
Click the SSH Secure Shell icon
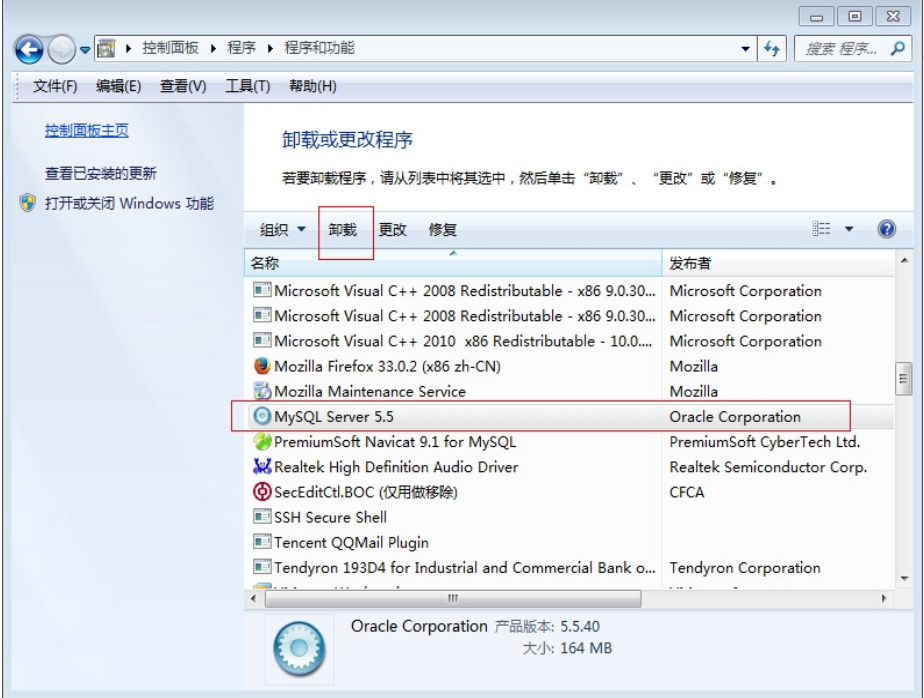(262, 517)
